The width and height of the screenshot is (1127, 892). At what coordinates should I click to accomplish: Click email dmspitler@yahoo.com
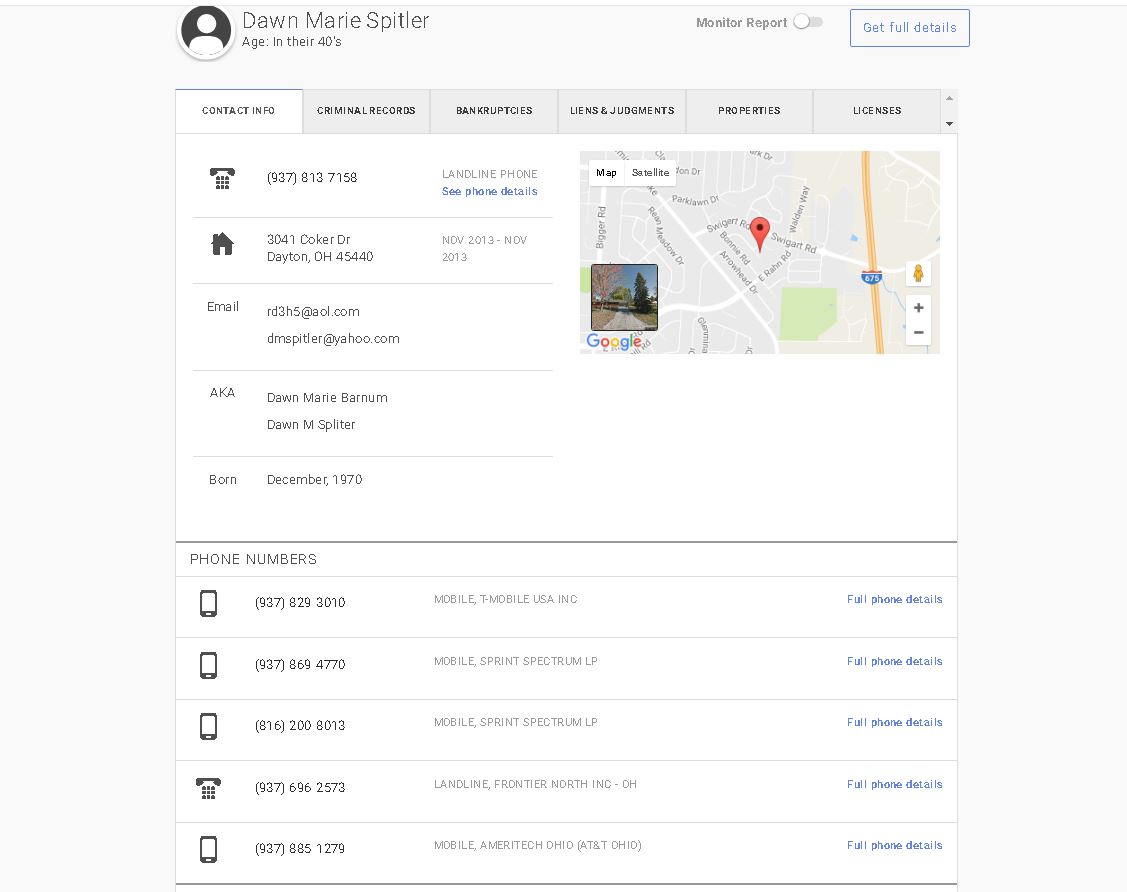click(x=333, y=339)
